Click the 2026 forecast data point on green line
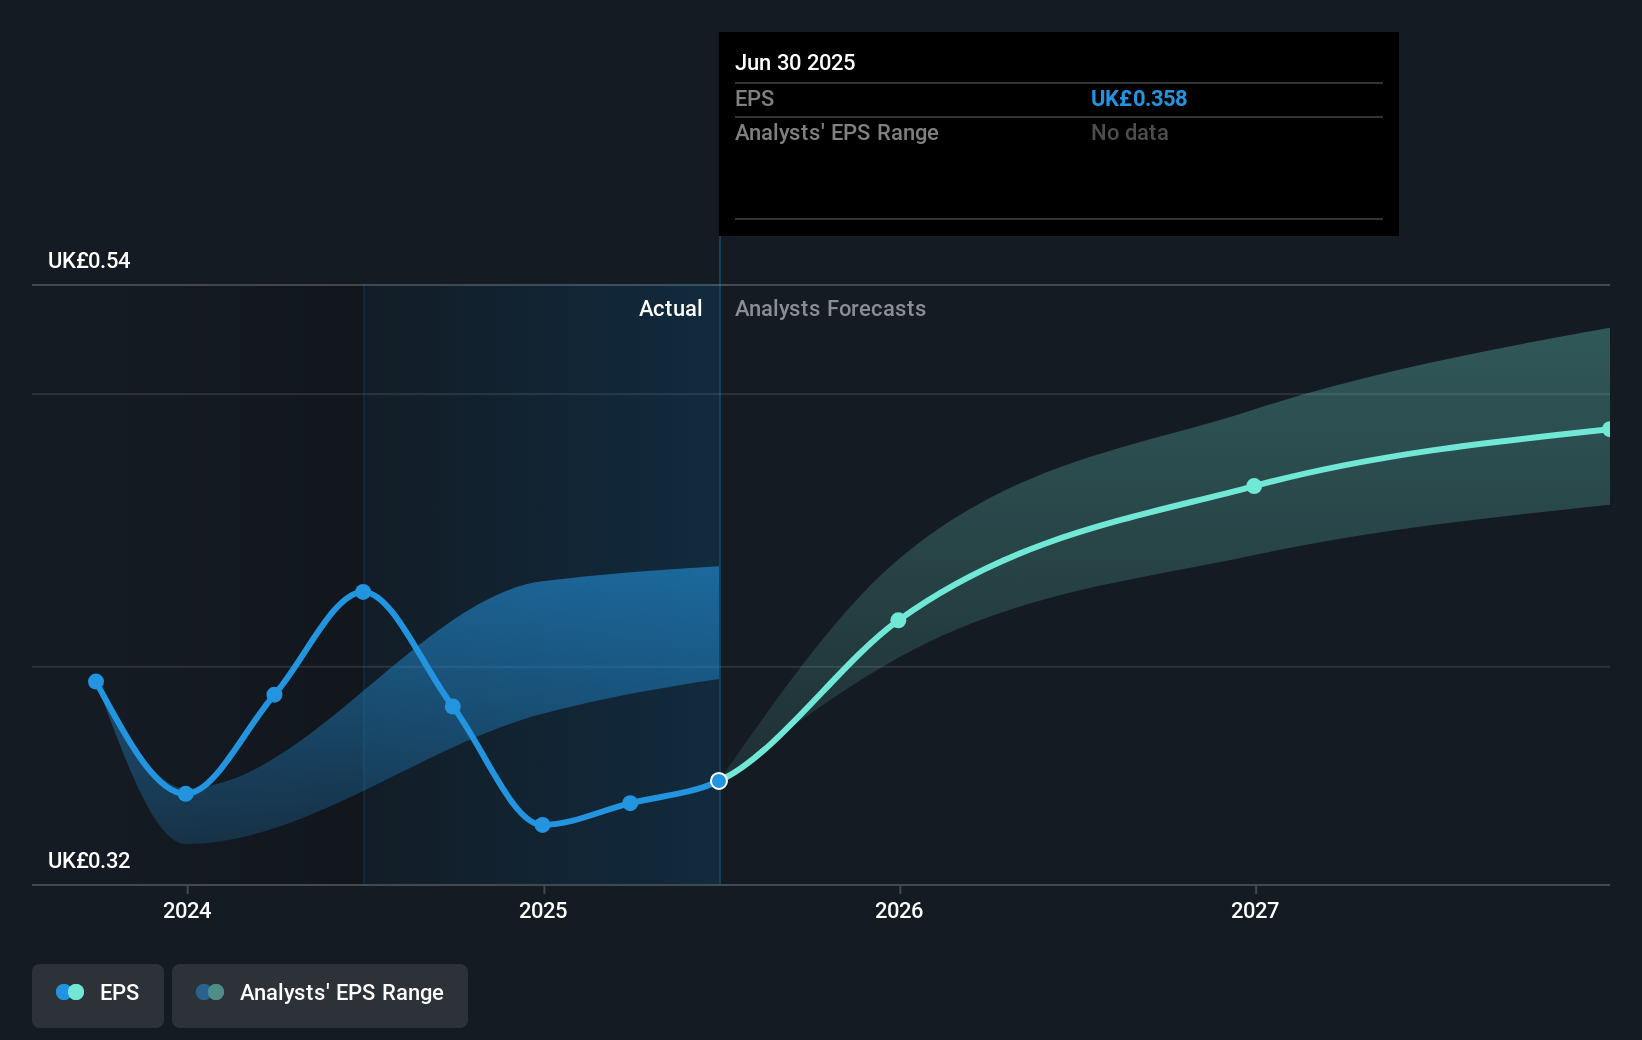1642x1040 pixels. click(899, 620)
